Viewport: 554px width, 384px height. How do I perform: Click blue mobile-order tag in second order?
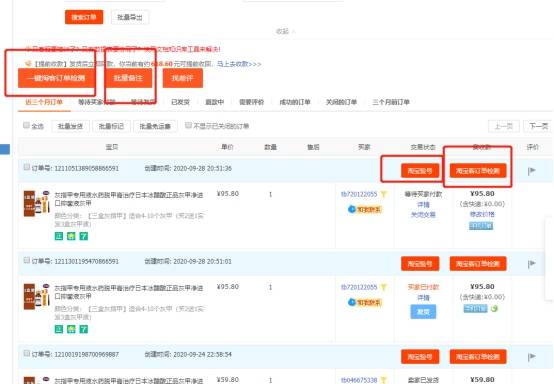[476, 309]
